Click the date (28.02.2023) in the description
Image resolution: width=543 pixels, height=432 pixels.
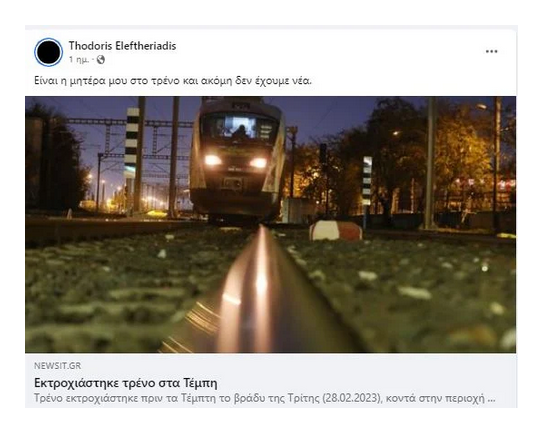[x=352, y=398]
